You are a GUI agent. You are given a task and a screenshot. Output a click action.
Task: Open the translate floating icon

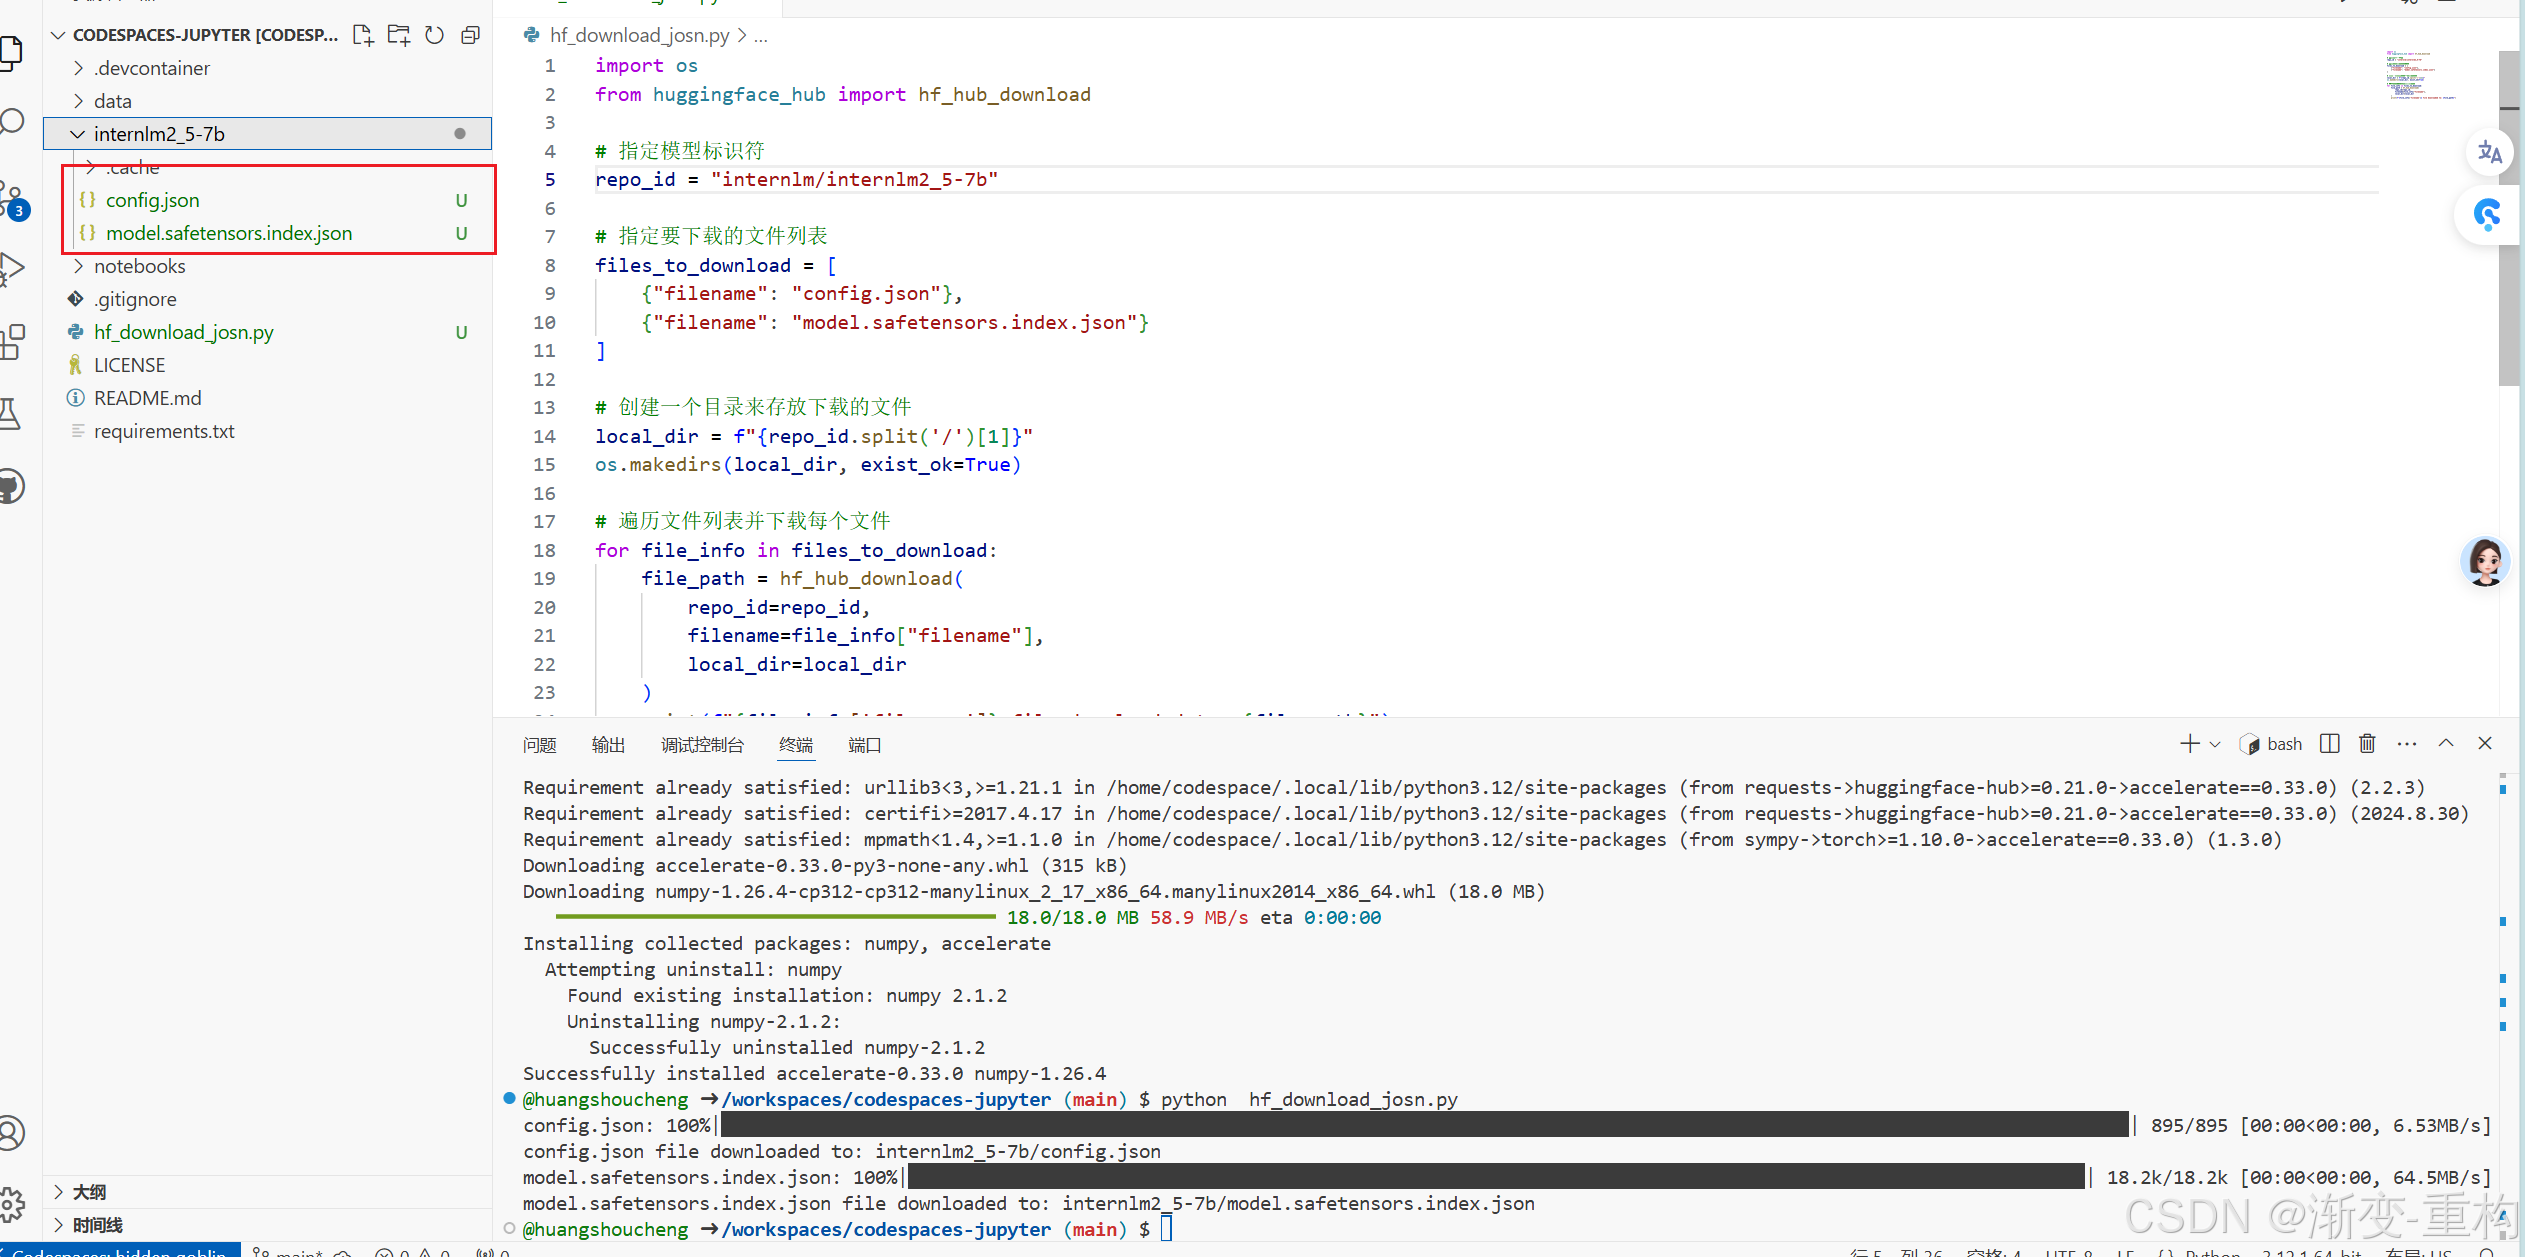[2489, 153]
